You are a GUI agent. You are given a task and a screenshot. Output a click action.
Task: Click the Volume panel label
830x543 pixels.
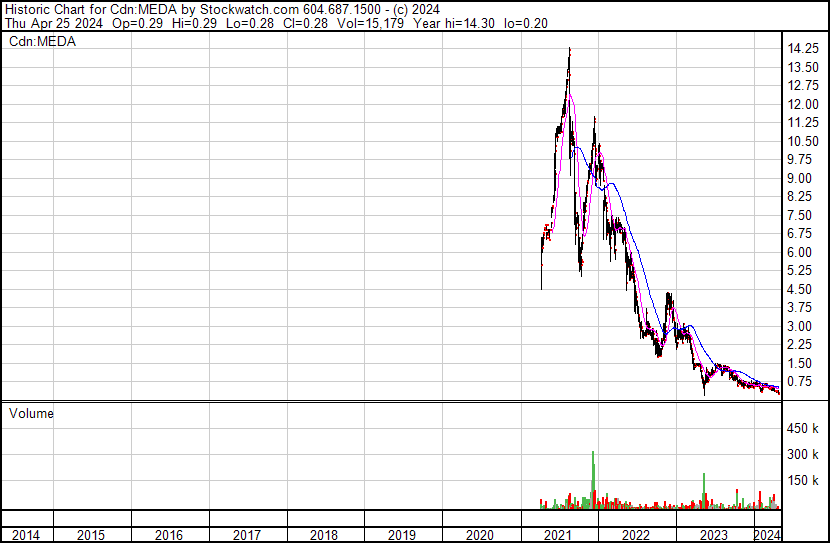(x=31, y=413)
